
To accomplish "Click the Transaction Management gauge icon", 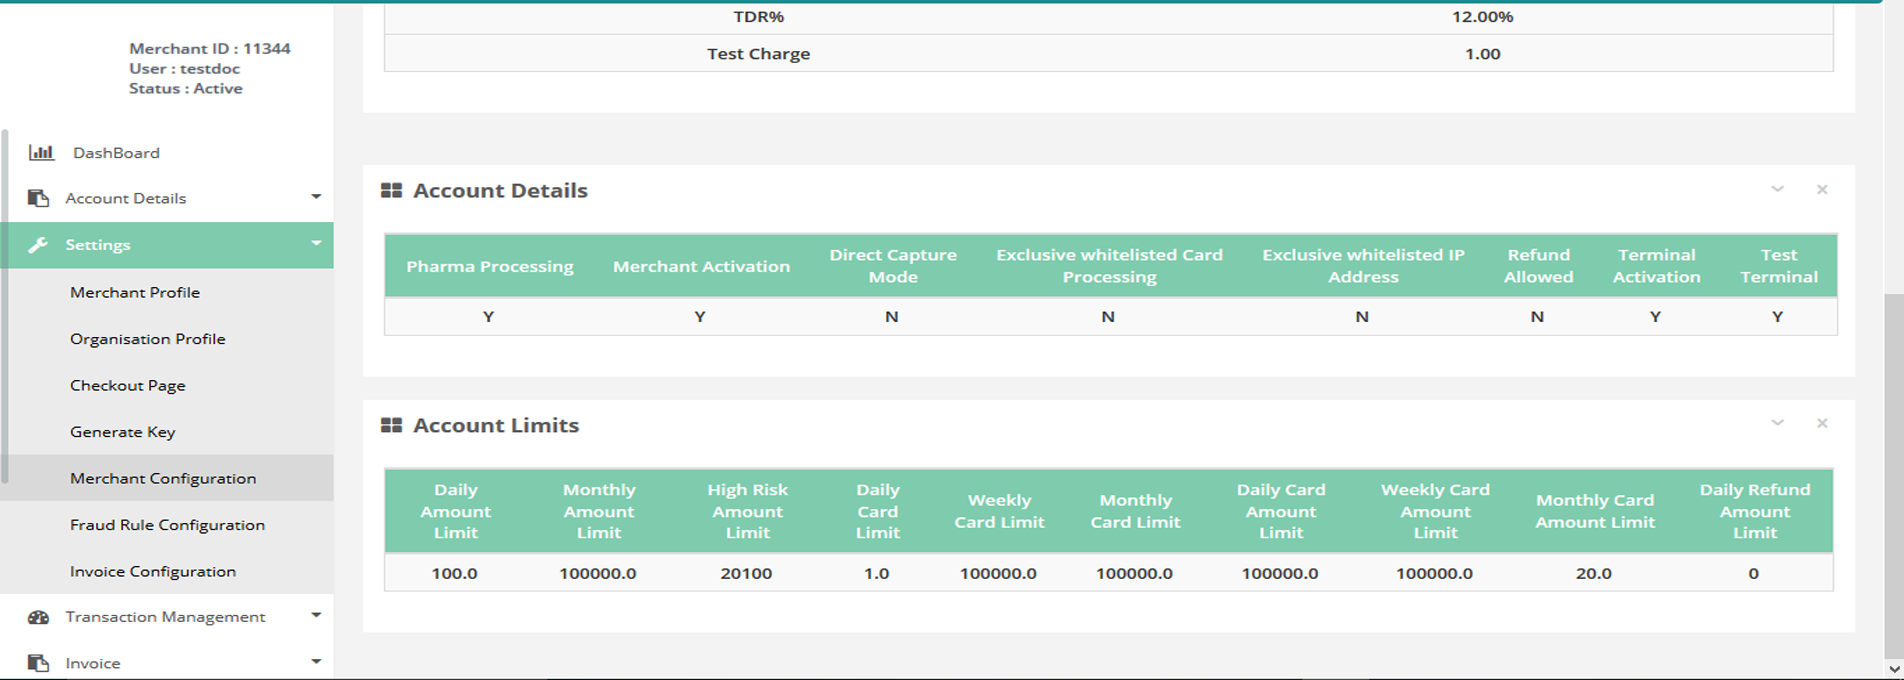I will click(38, 617).
